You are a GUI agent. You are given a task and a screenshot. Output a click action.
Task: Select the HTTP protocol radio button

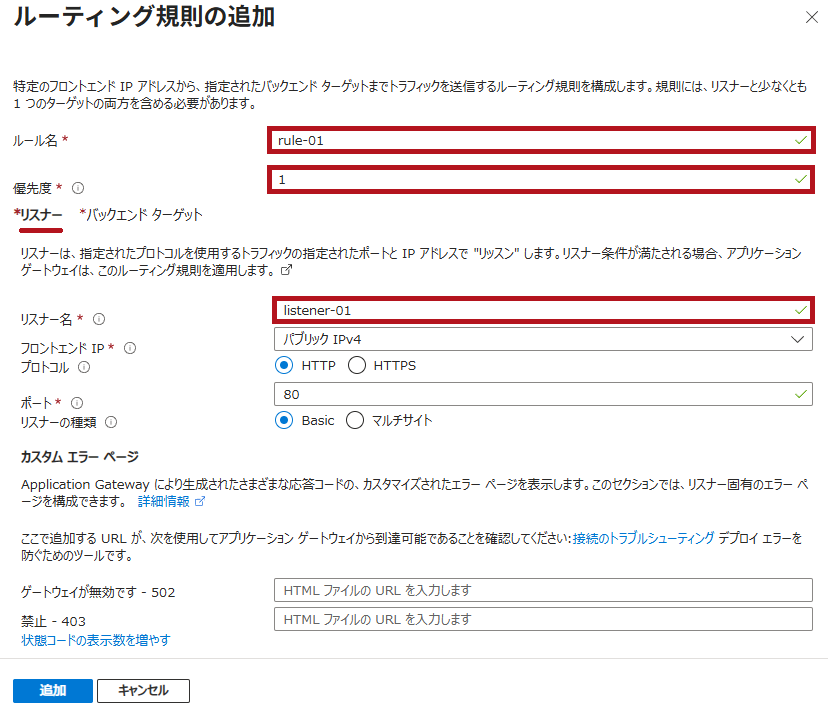(x=284, y=366)
